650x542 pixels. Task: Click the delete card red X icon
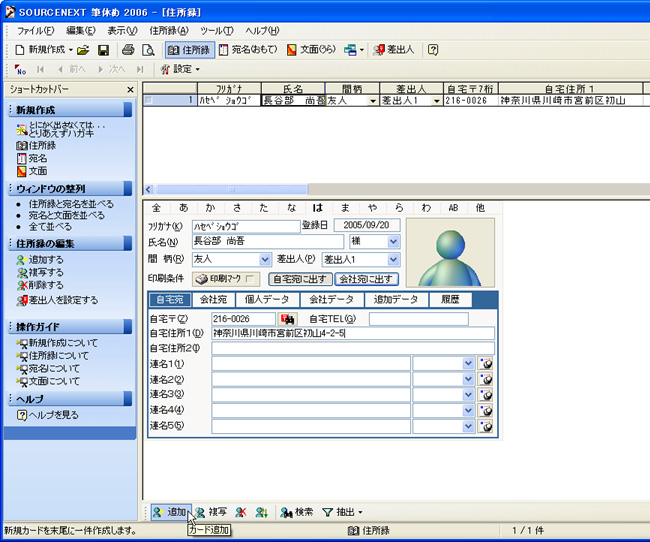[240, 513]
